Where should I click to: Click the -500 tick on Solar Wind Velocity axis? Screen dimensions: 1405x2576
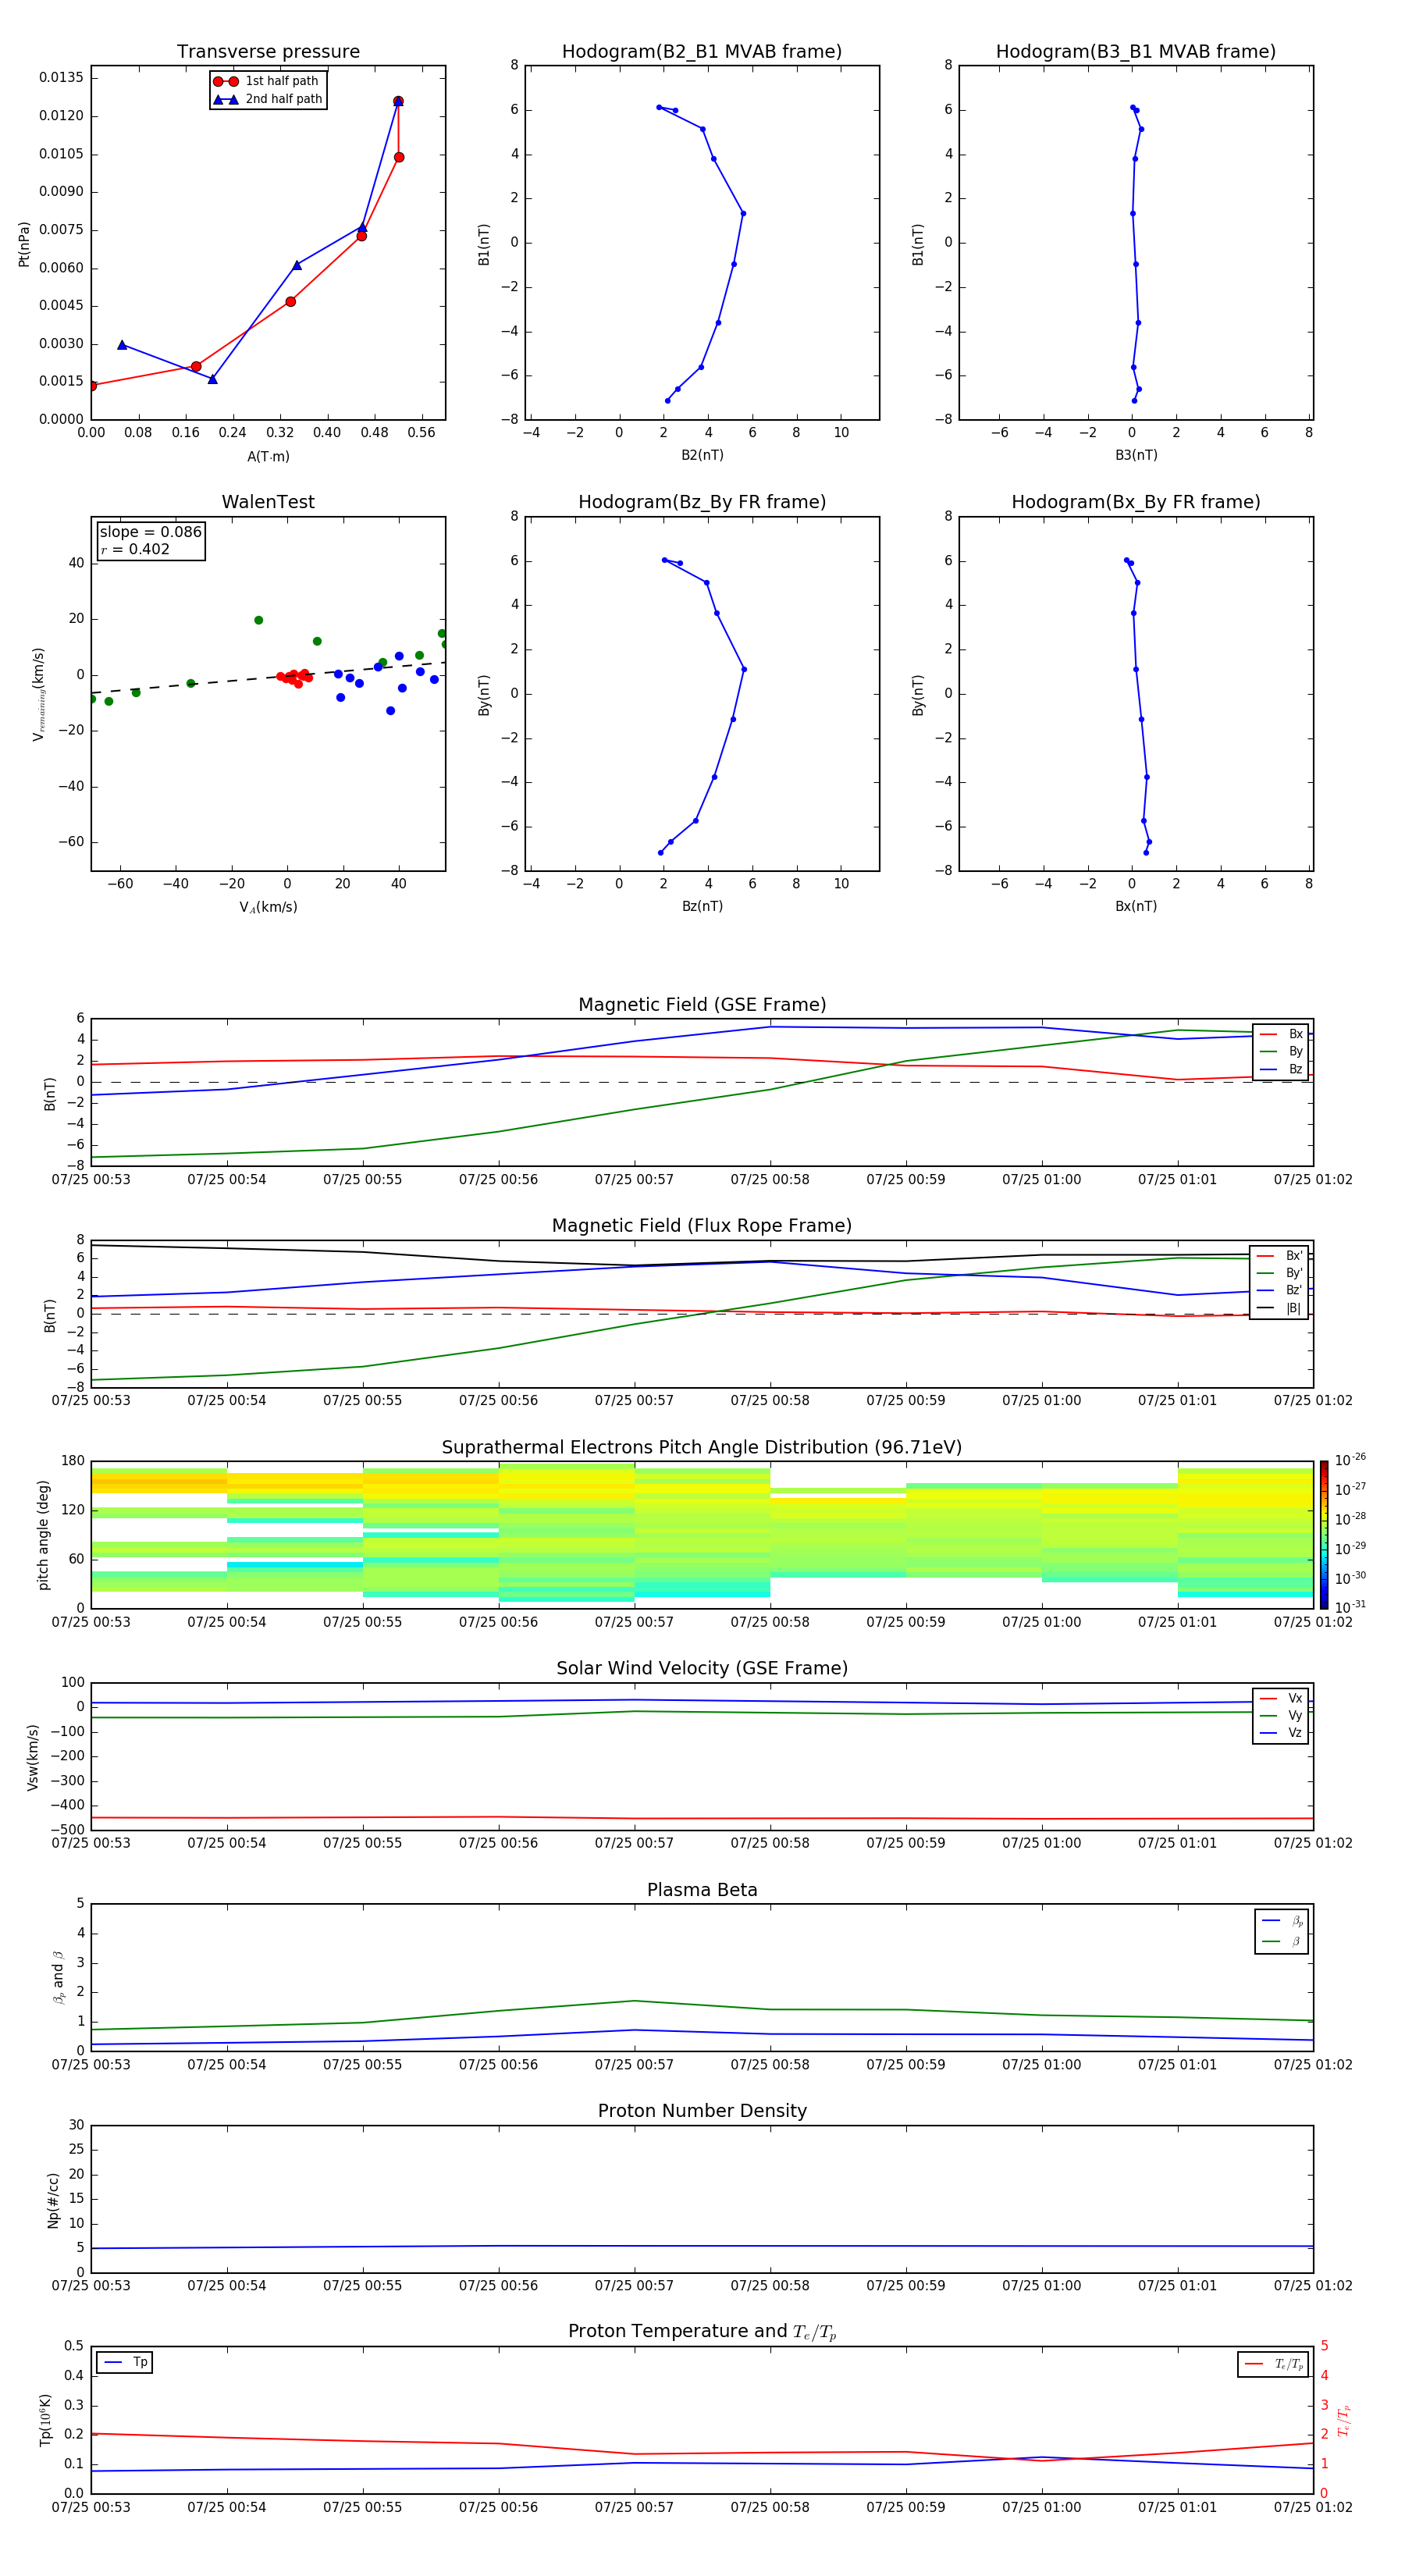pos(66,1830)
